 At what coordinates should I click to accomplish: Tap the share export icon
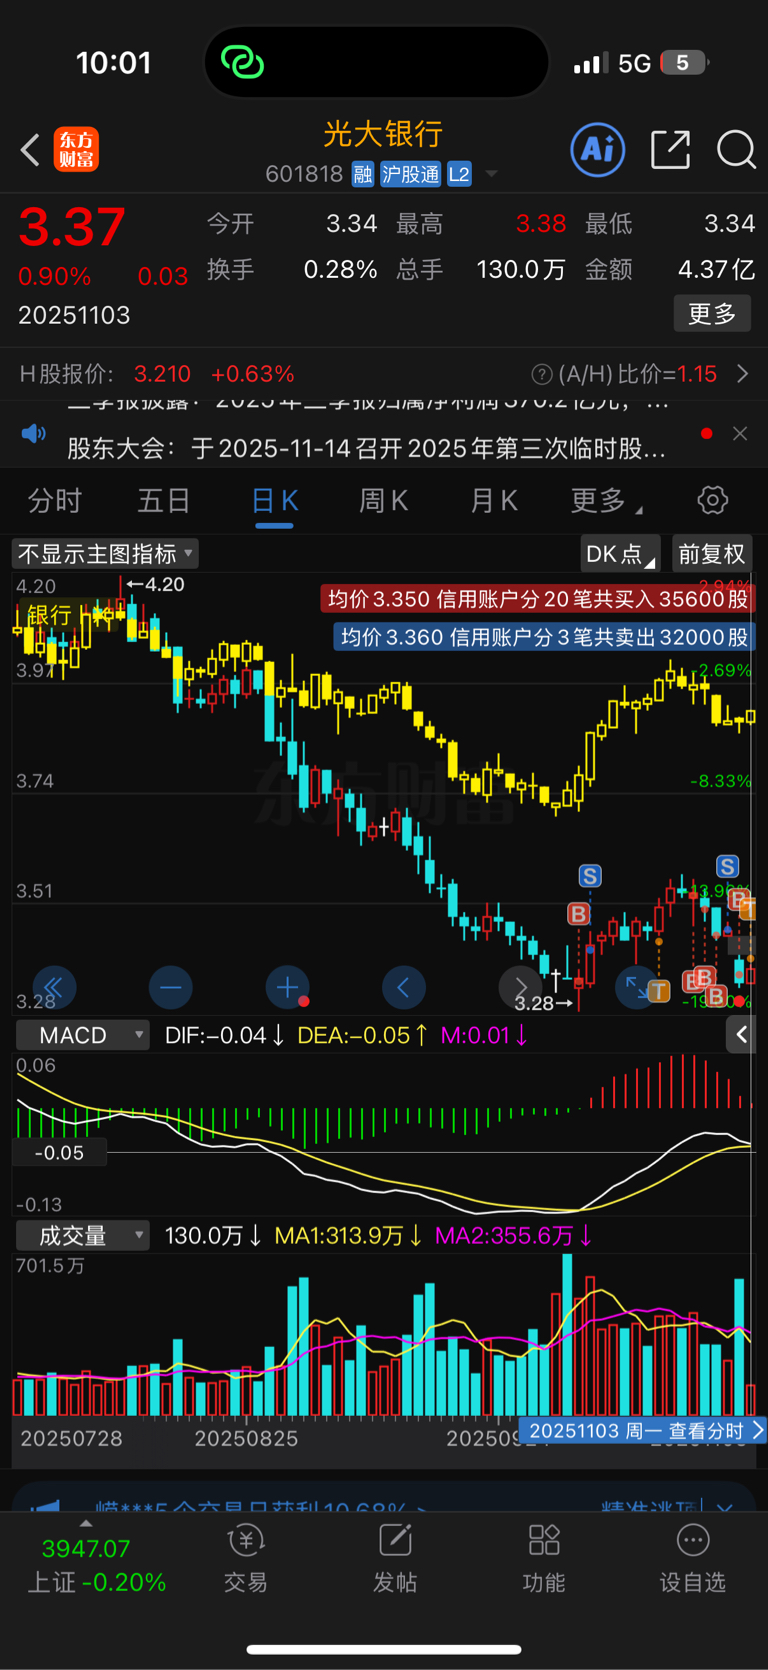tap(670, 150)
